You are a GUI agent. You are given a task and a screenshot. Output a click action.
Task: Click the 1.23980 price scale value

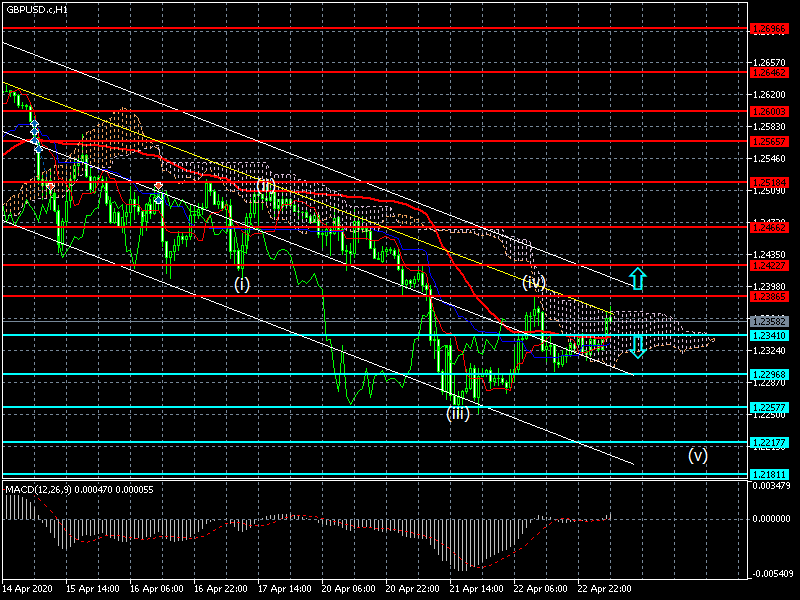click(x=769, y=286)
